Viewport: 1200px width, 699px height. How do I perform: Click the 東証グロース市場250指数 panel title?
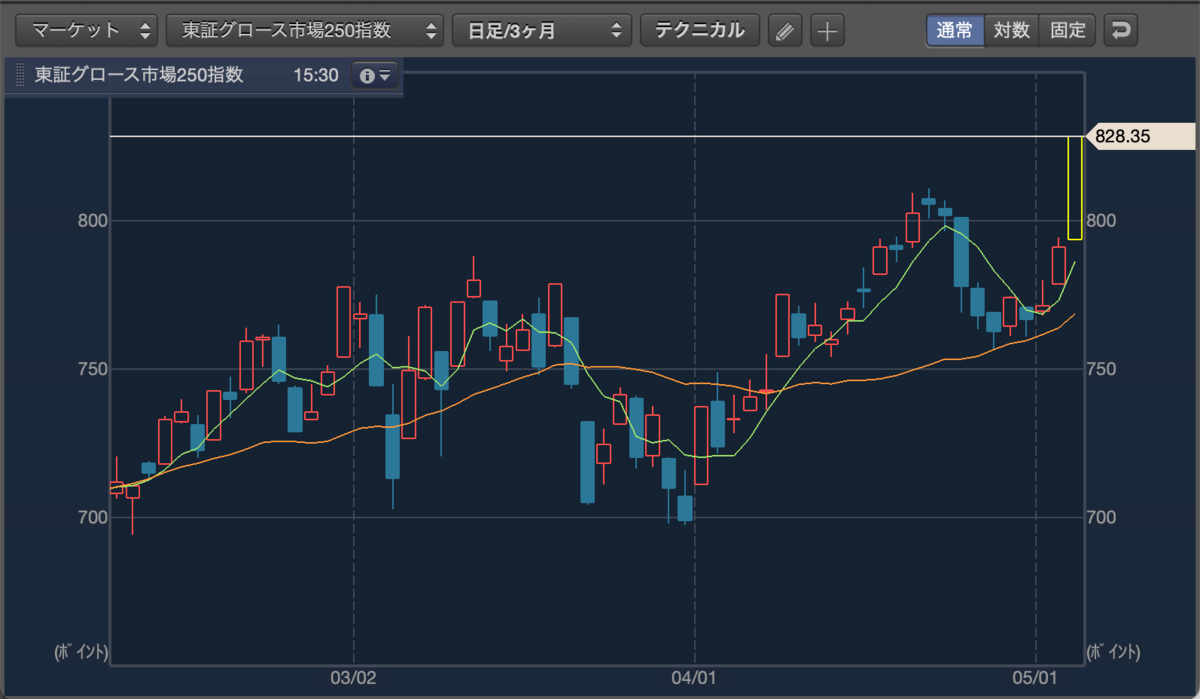pos(139,76)
